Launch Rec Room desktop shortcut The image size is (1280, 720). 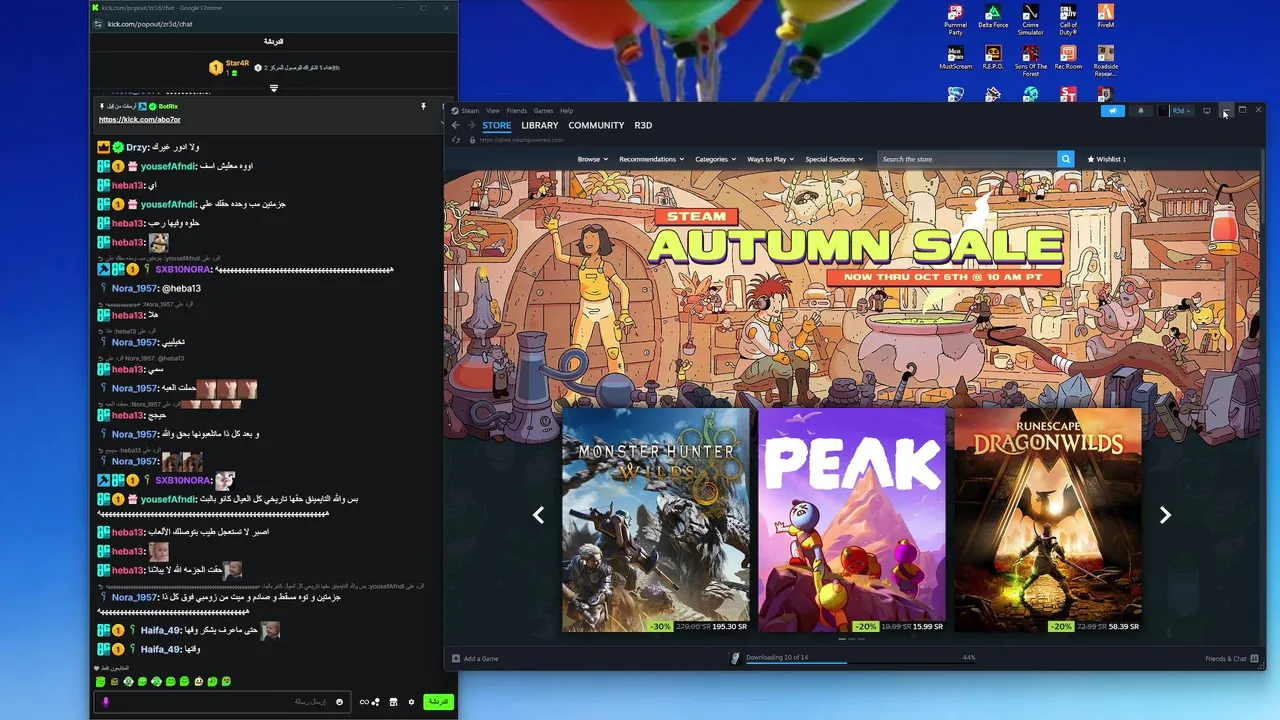[x=1068, y=58]
